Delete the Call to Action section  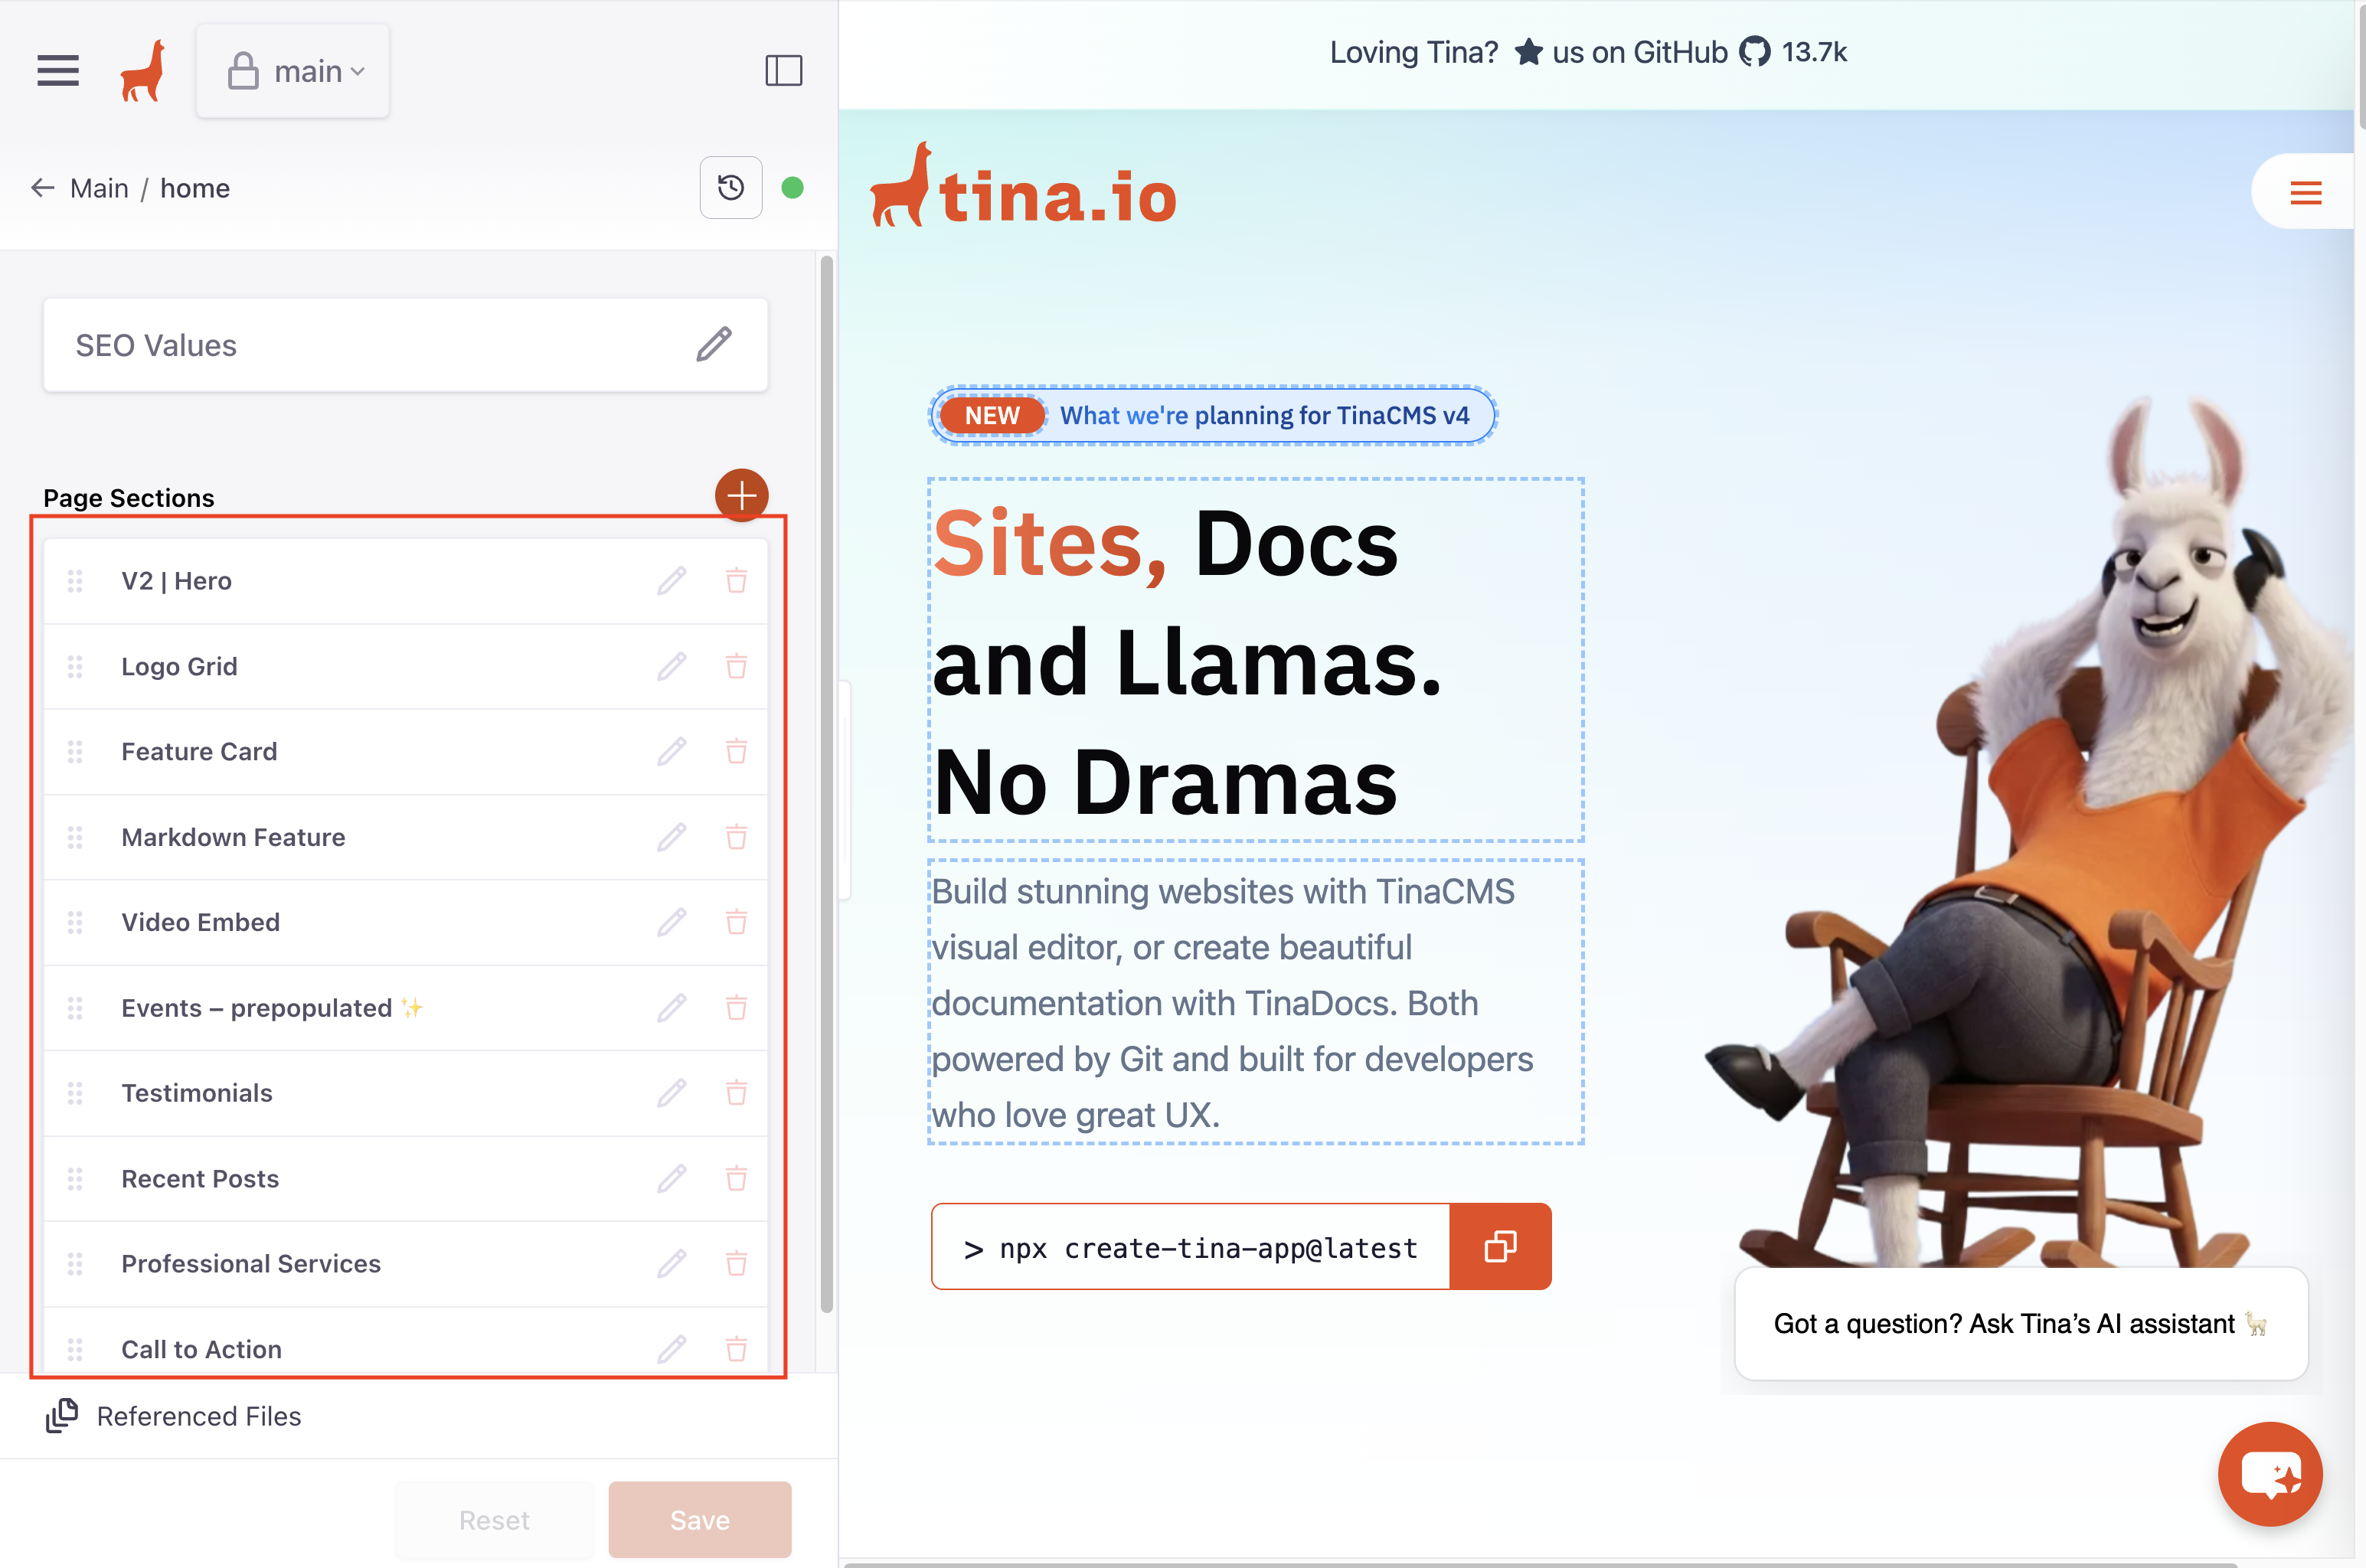pos(736,1349)
